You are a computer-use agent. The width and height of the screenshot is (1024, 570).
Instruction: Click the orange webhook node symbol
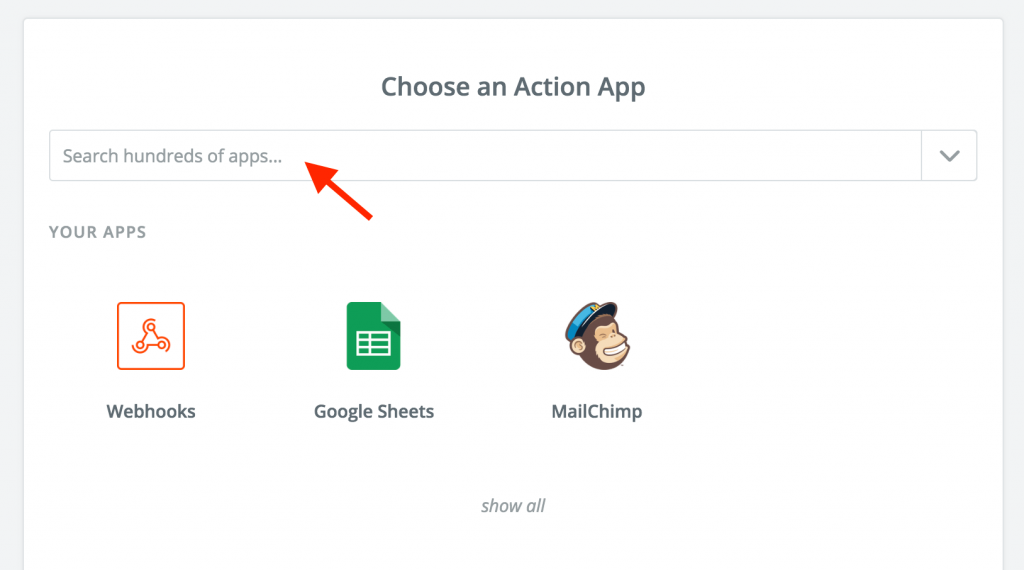tap(151, 336)
